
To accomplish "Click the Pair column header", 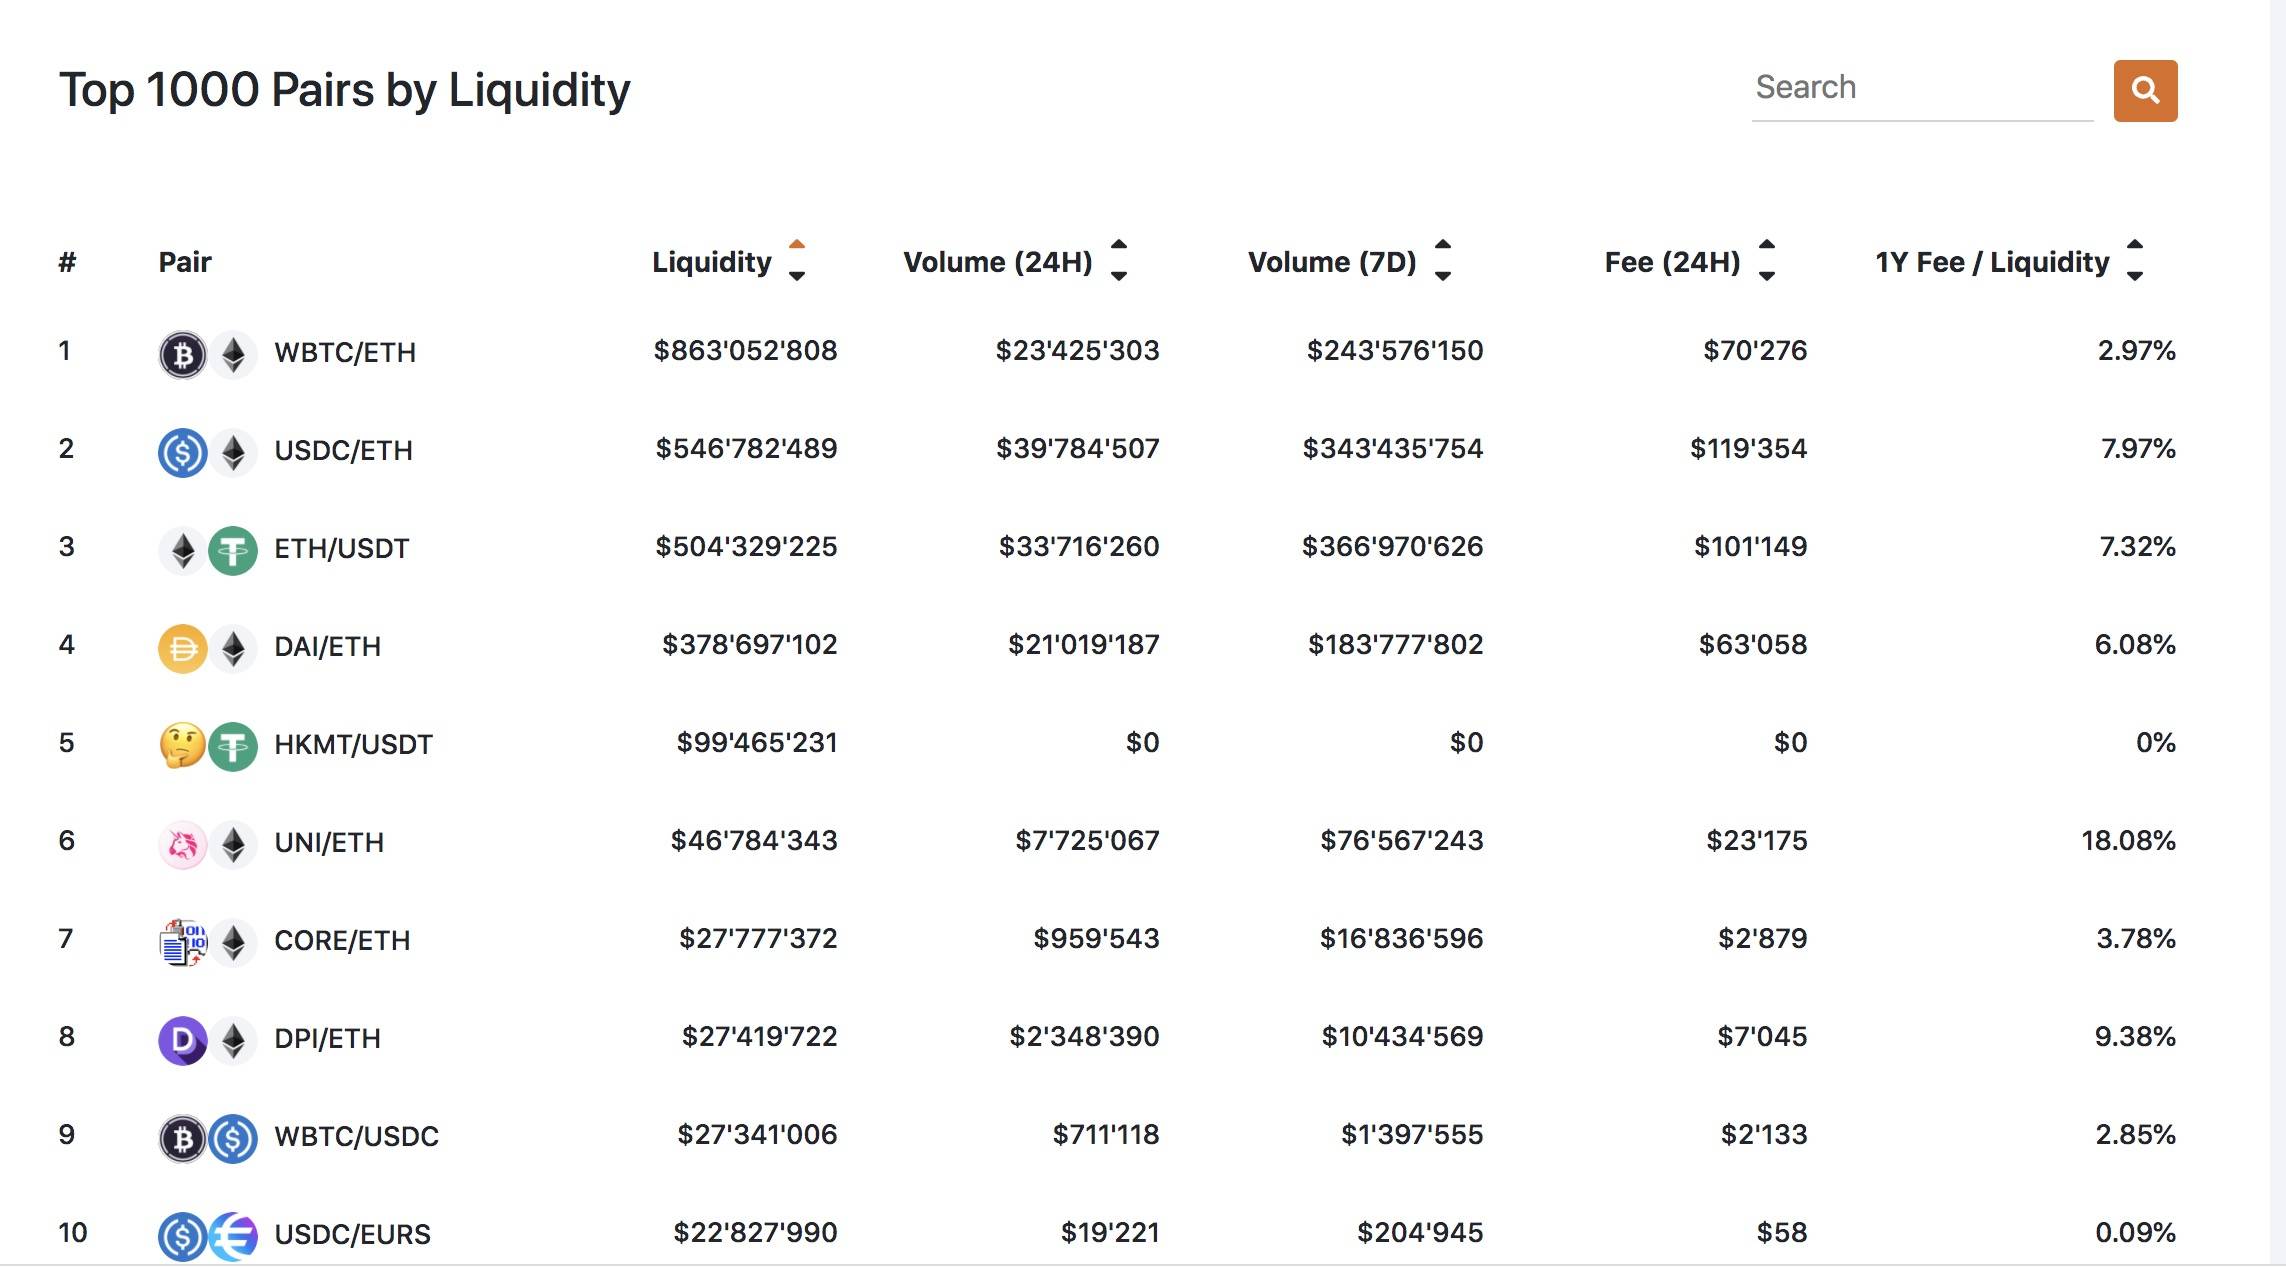I will [185, 262].
